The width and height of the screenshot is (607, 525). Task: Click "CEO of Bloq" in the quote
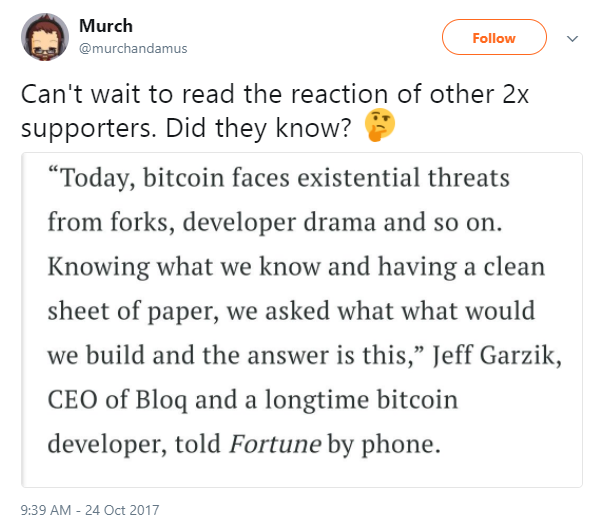(x=113, y=399)
